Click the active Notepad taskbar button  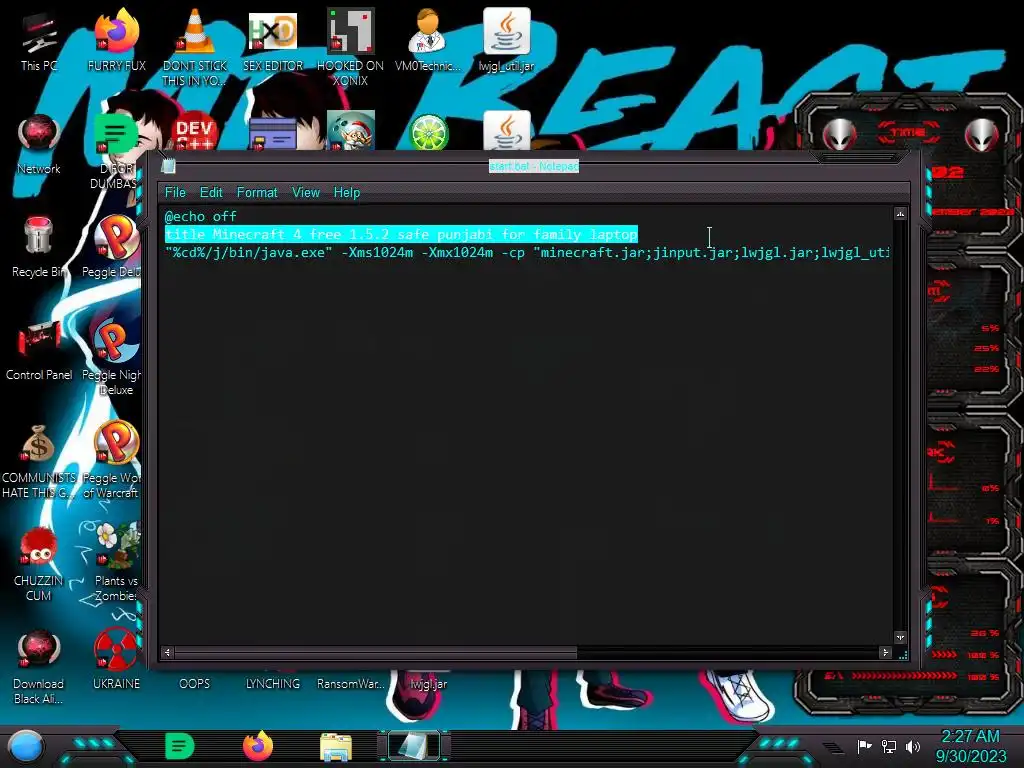(415, 746)
